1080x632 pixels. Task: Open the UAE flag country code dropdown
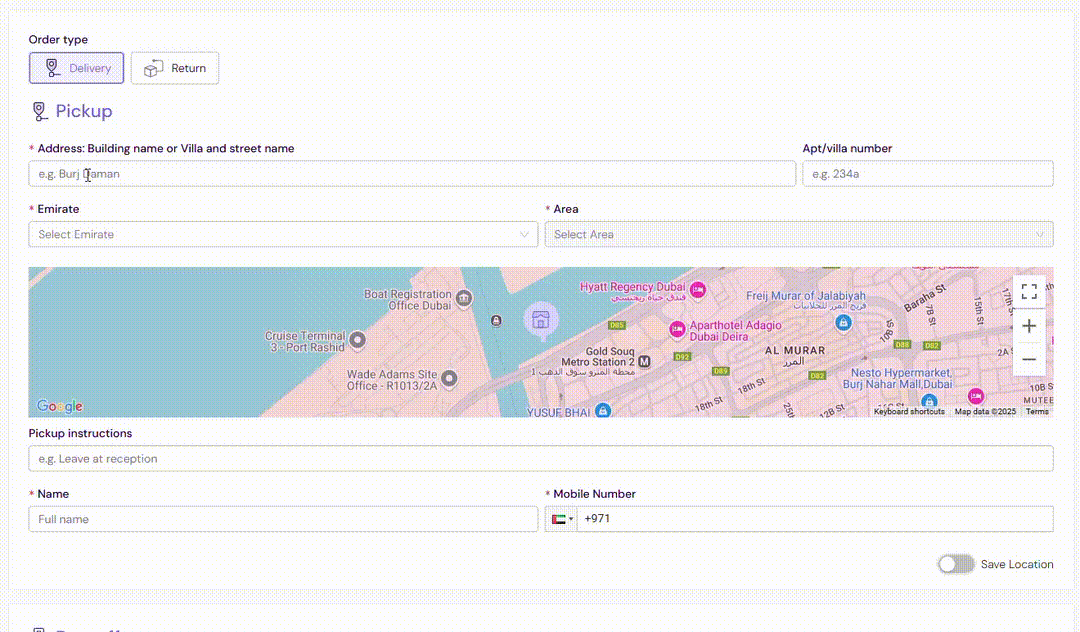pos(562,519)
